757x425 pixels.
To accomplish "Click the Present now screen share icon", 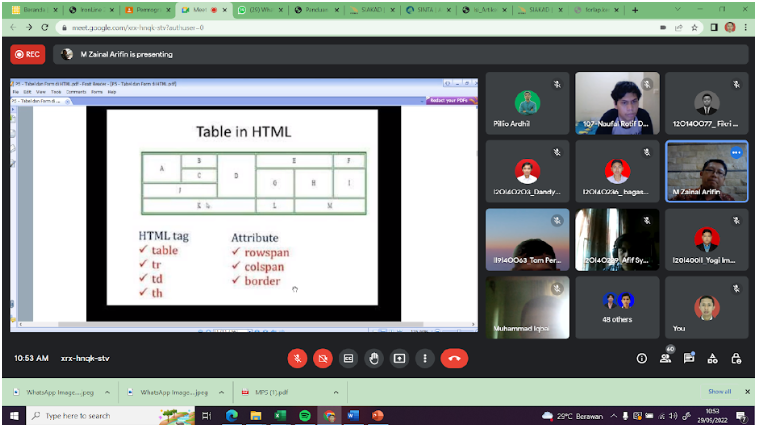I will click(x=400, y=358).
